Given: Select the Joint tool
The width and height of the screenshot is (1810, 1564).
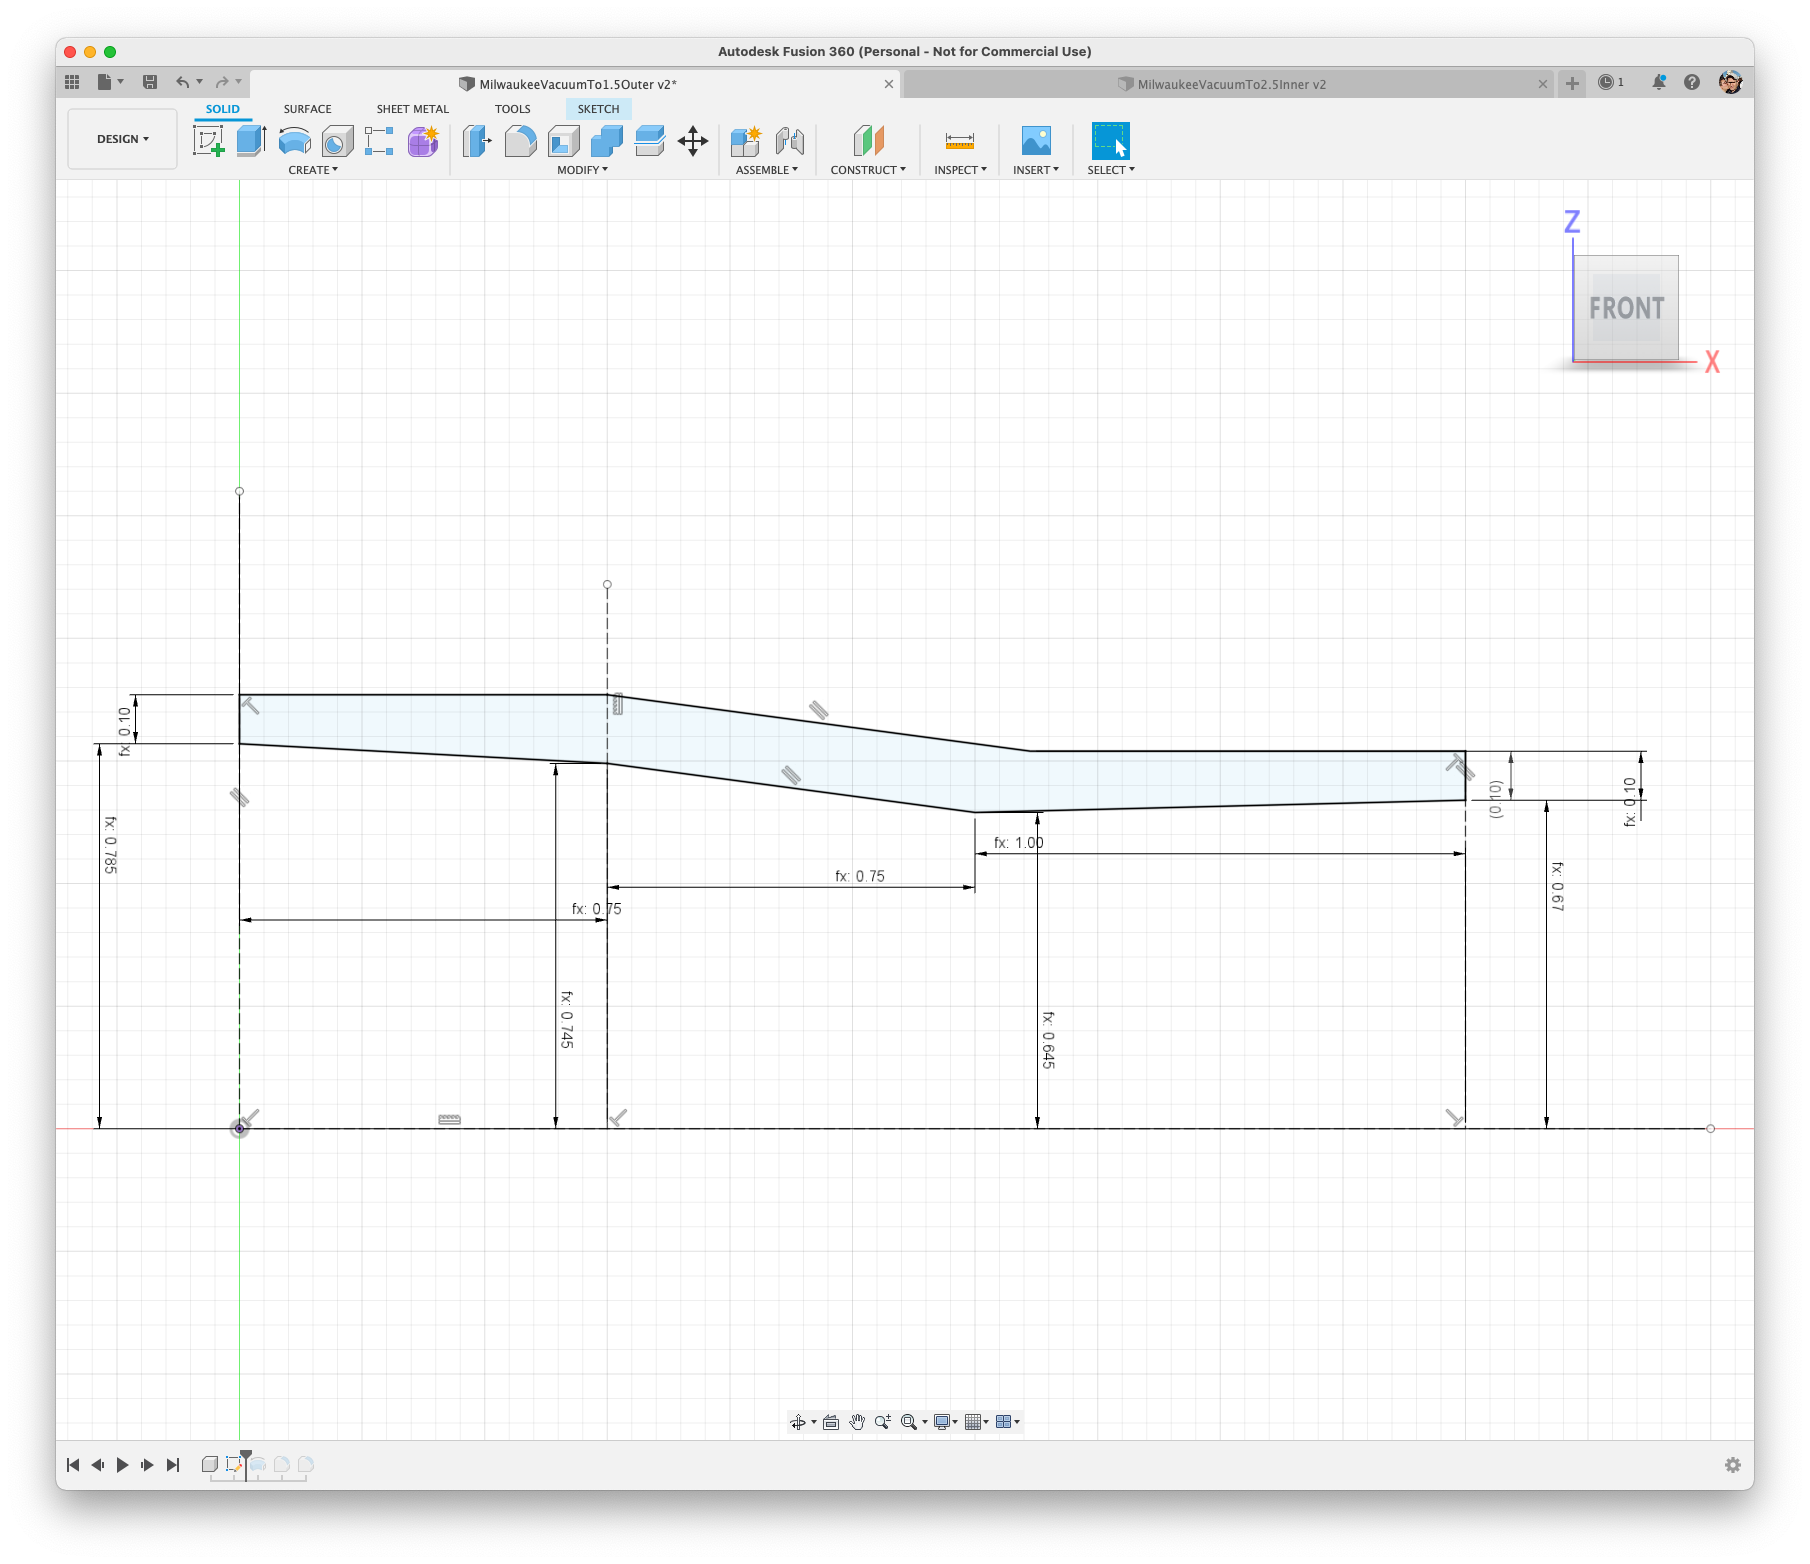Looking at the screenshot, I should click(x=790, y=141).
